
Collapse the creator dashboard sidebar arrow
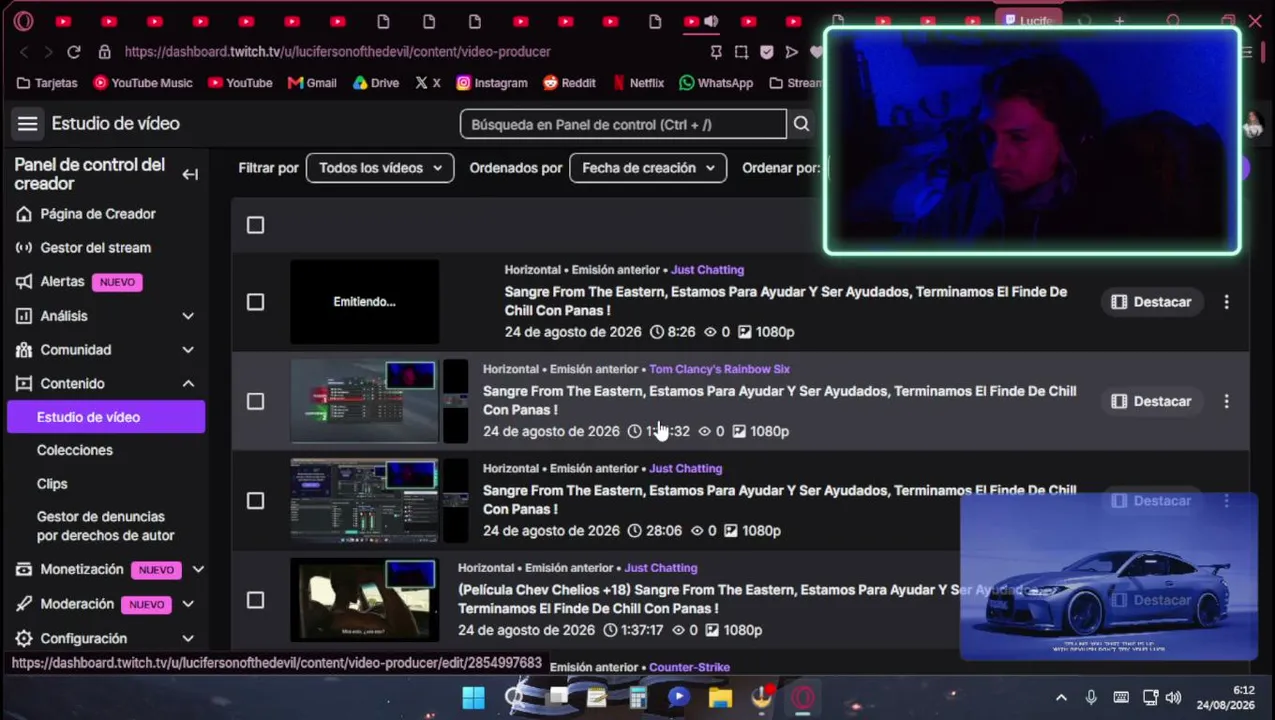point(190,175)
